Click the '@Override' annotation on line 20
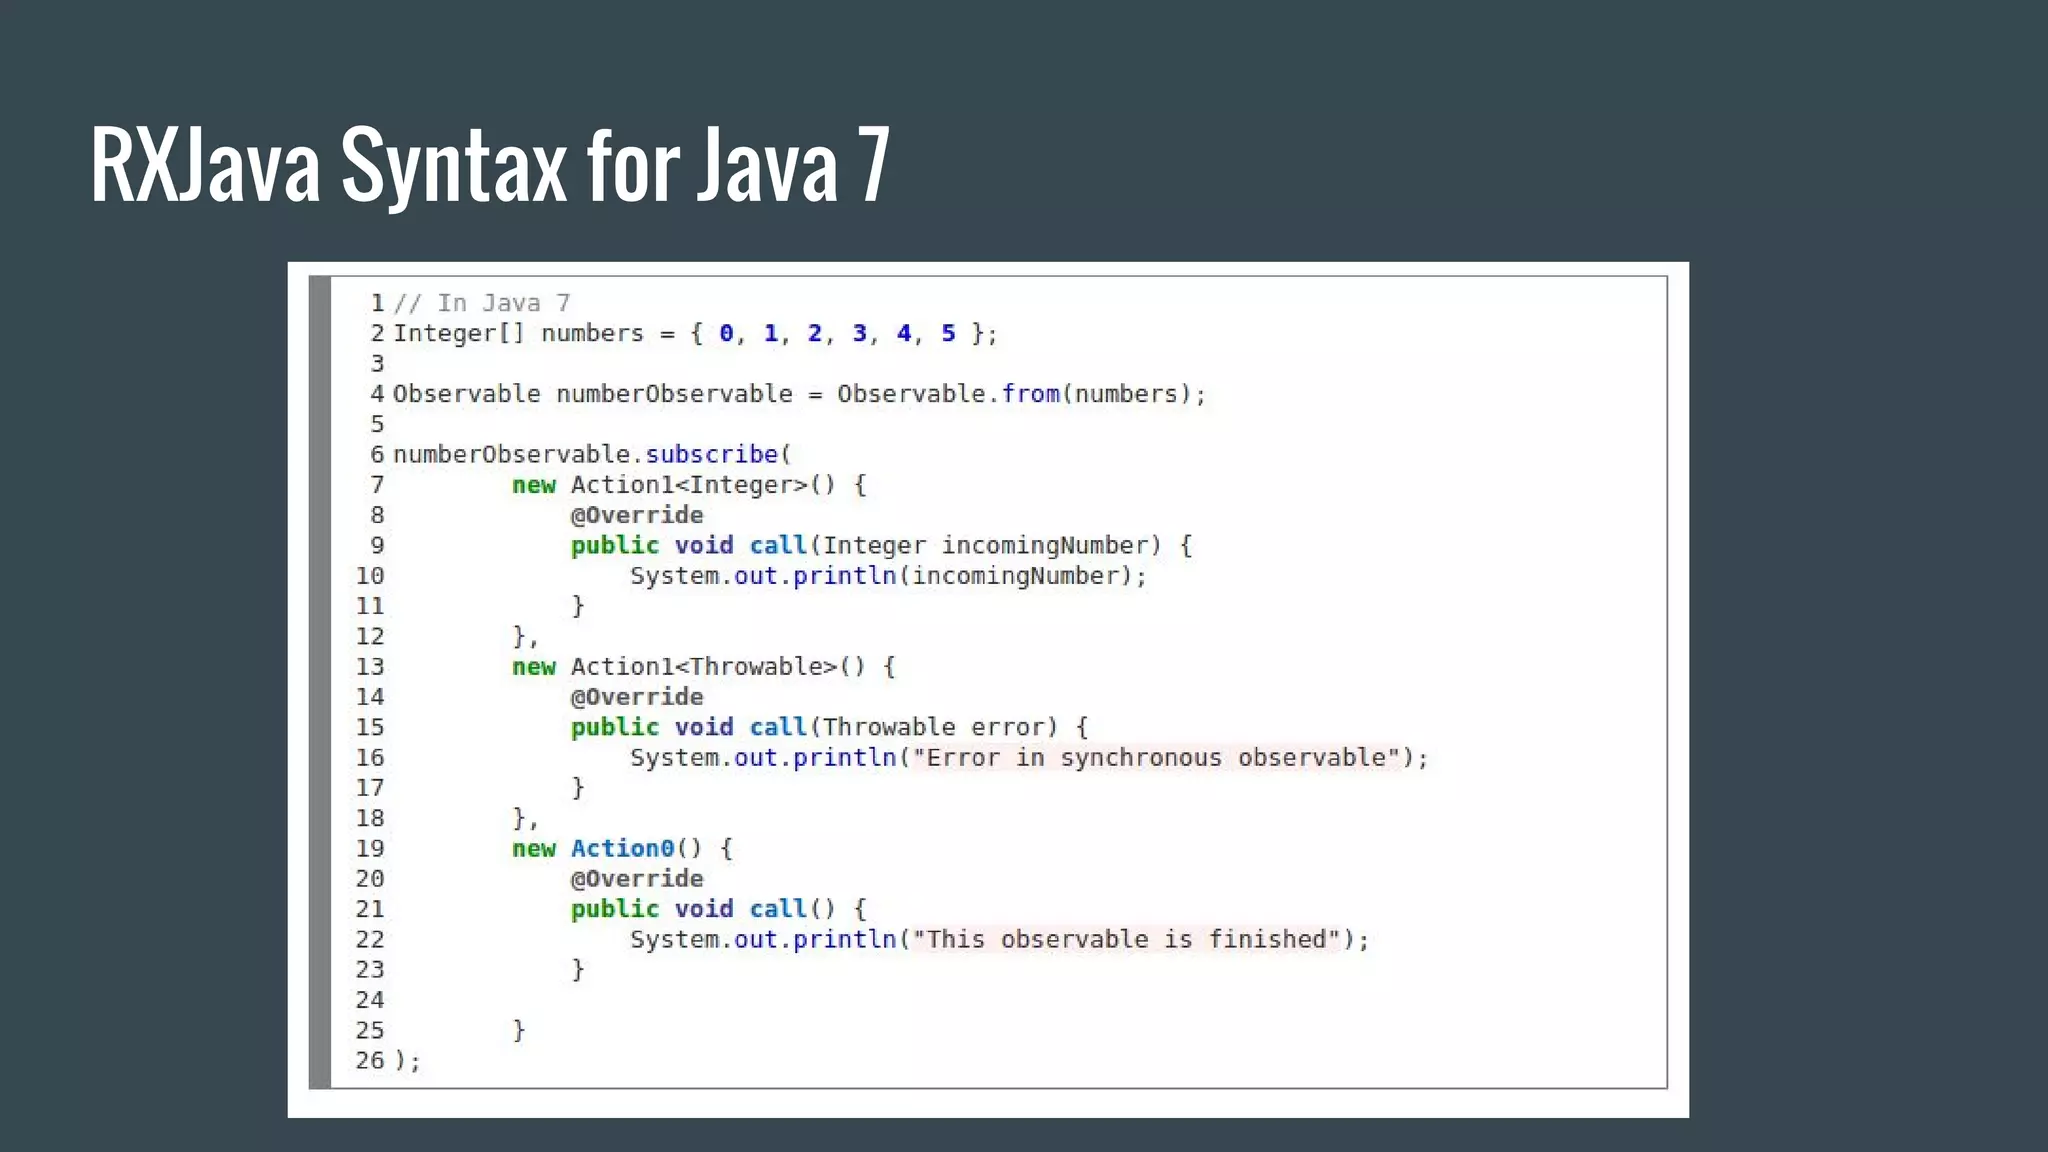Viewport: 2048px width, 1152px height. [x=637, y=879]
